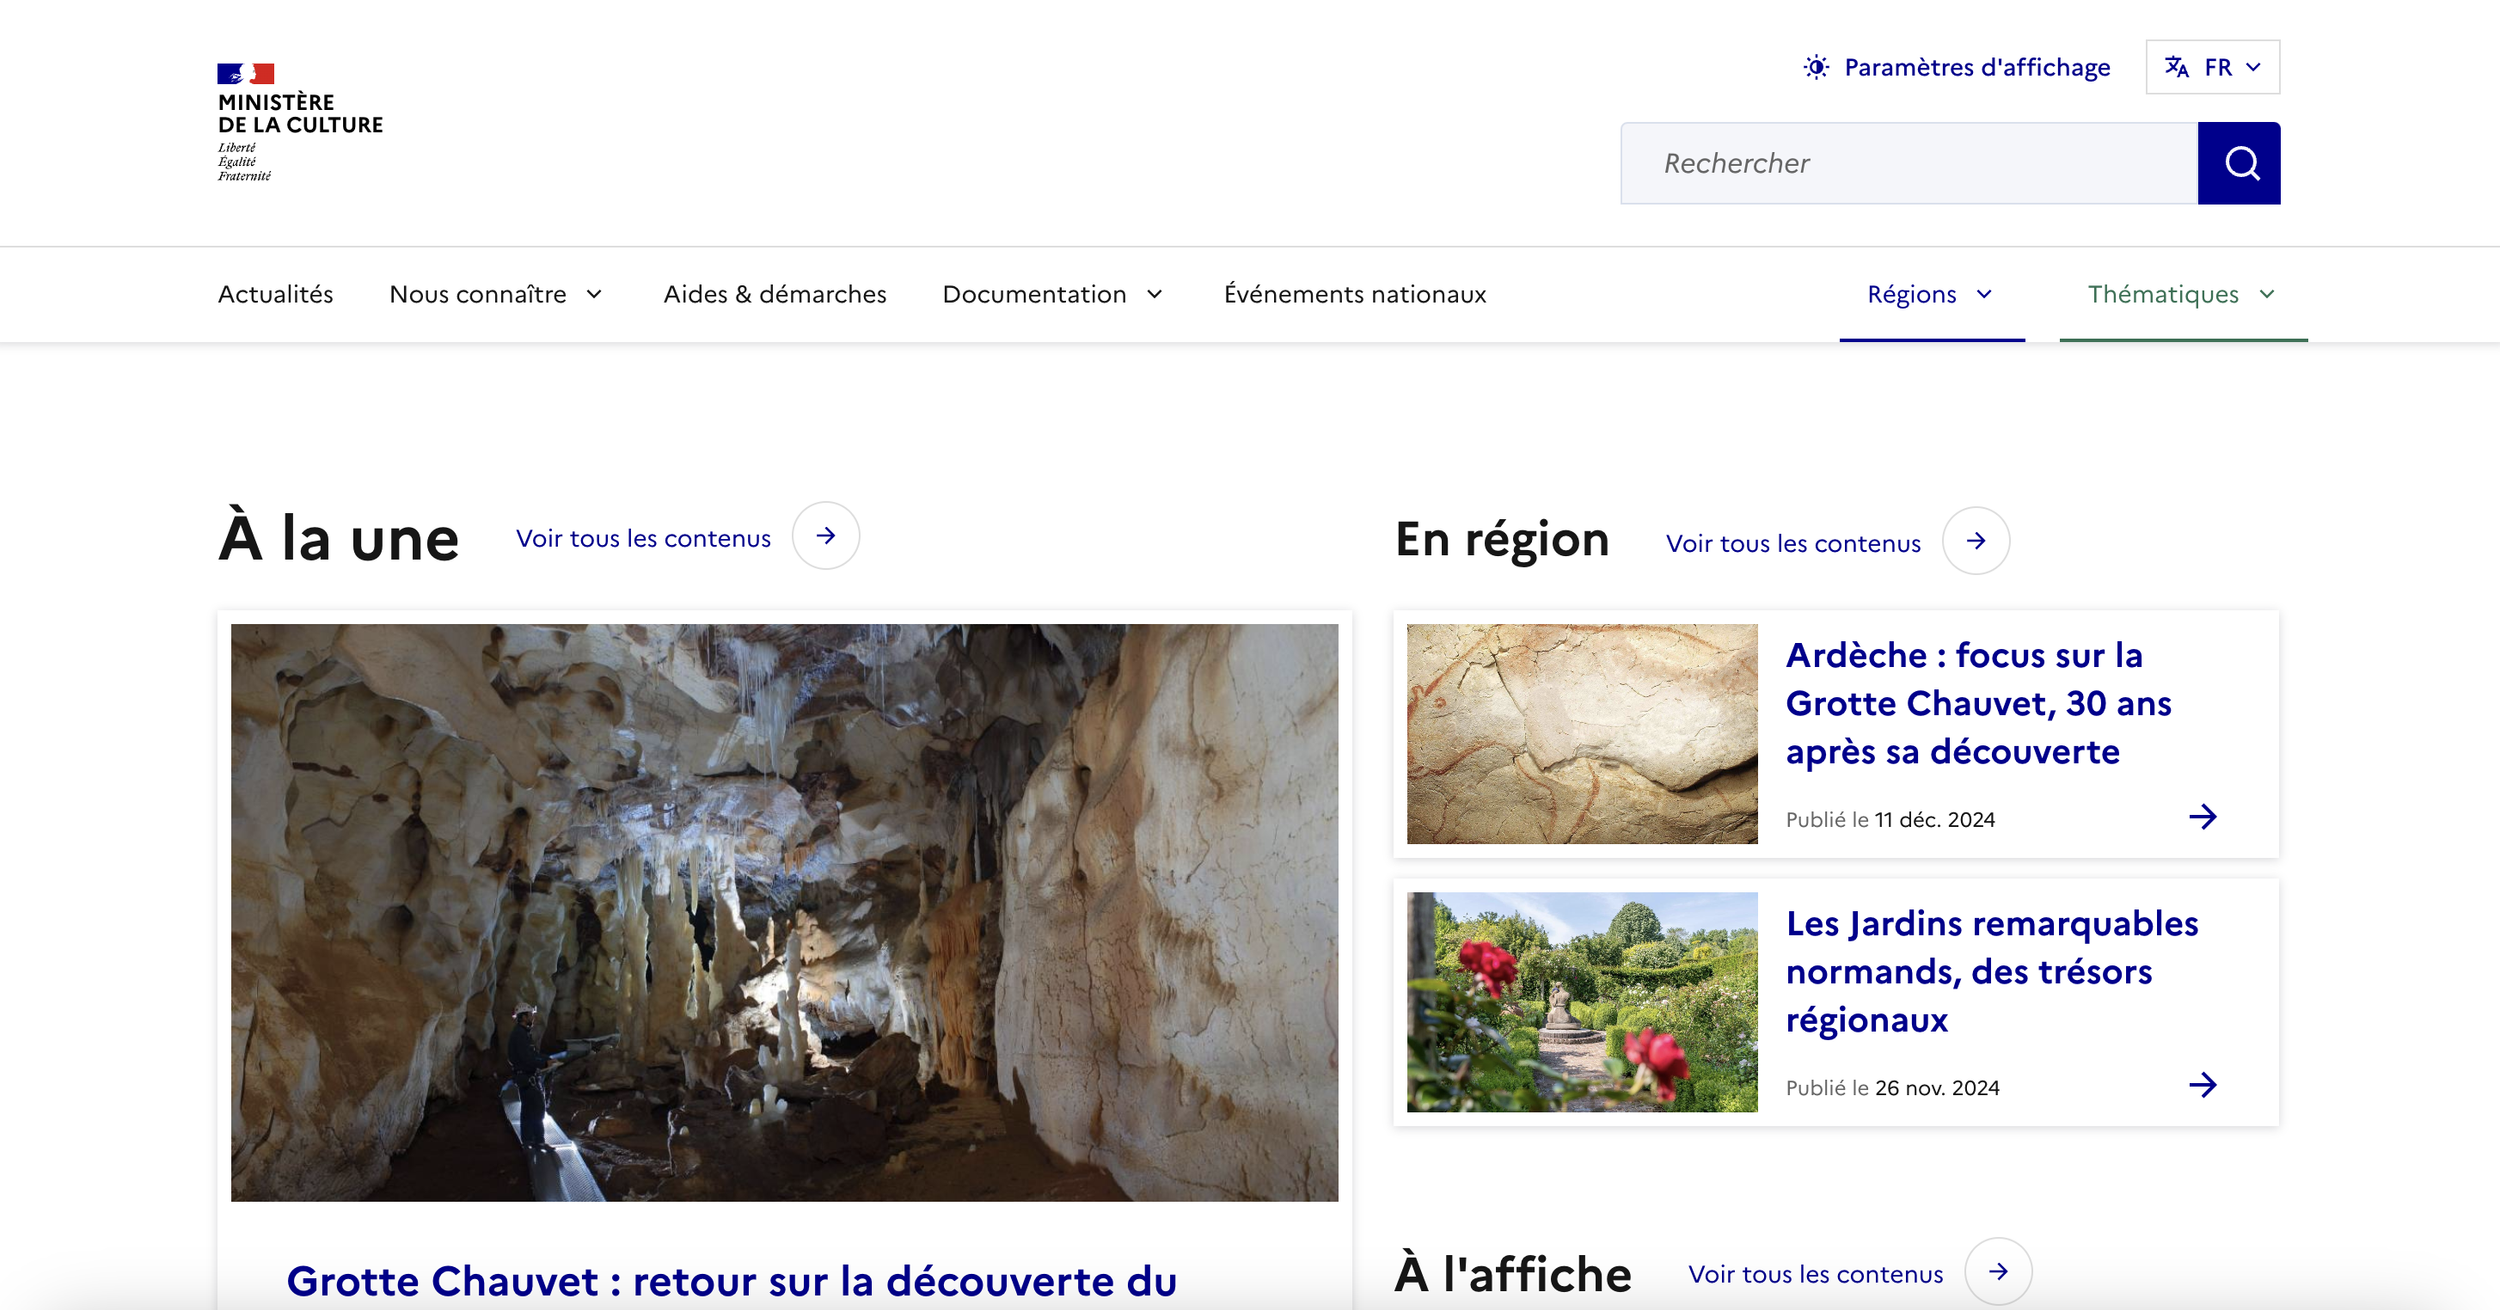Open Paramètres d'affichage link

(x=1957, y=67)
